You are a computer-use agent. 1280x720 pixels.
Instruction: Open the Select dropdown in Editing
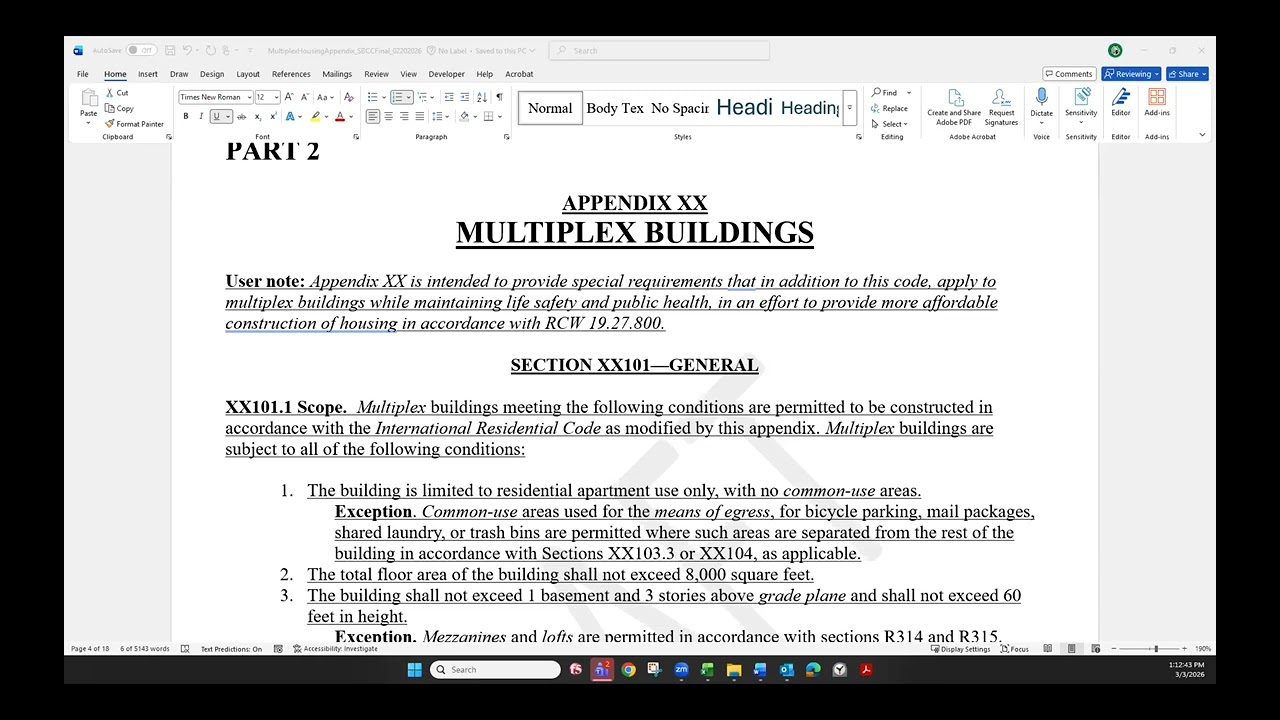(x=889, y=124)
